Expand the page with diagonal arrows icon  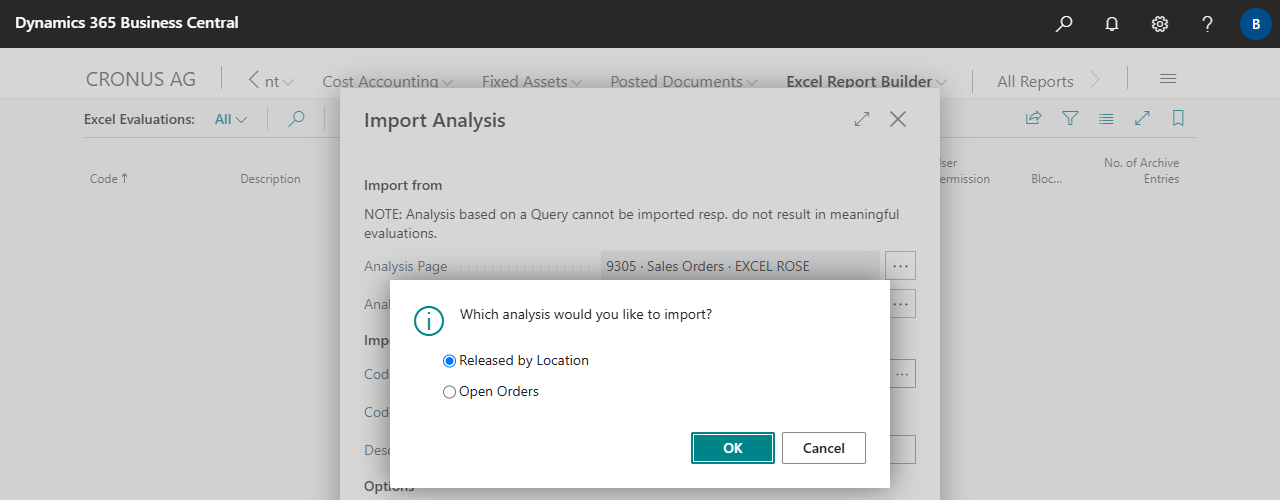point(1142,118)
